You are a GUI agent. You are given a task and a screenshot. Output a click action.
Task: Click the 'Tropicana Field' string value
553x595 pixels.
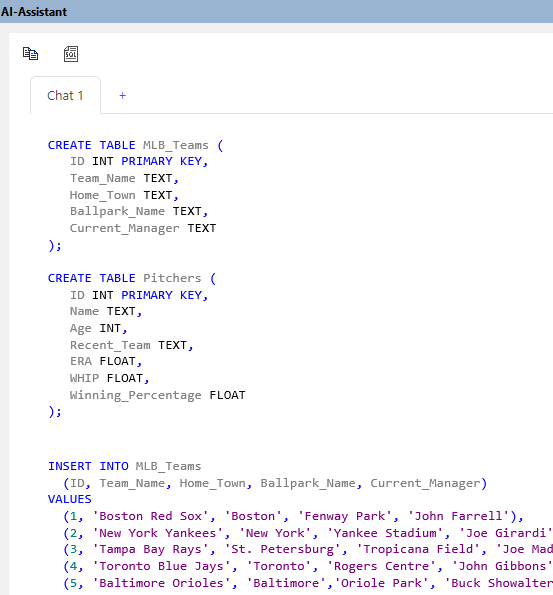tap(415, 549)
